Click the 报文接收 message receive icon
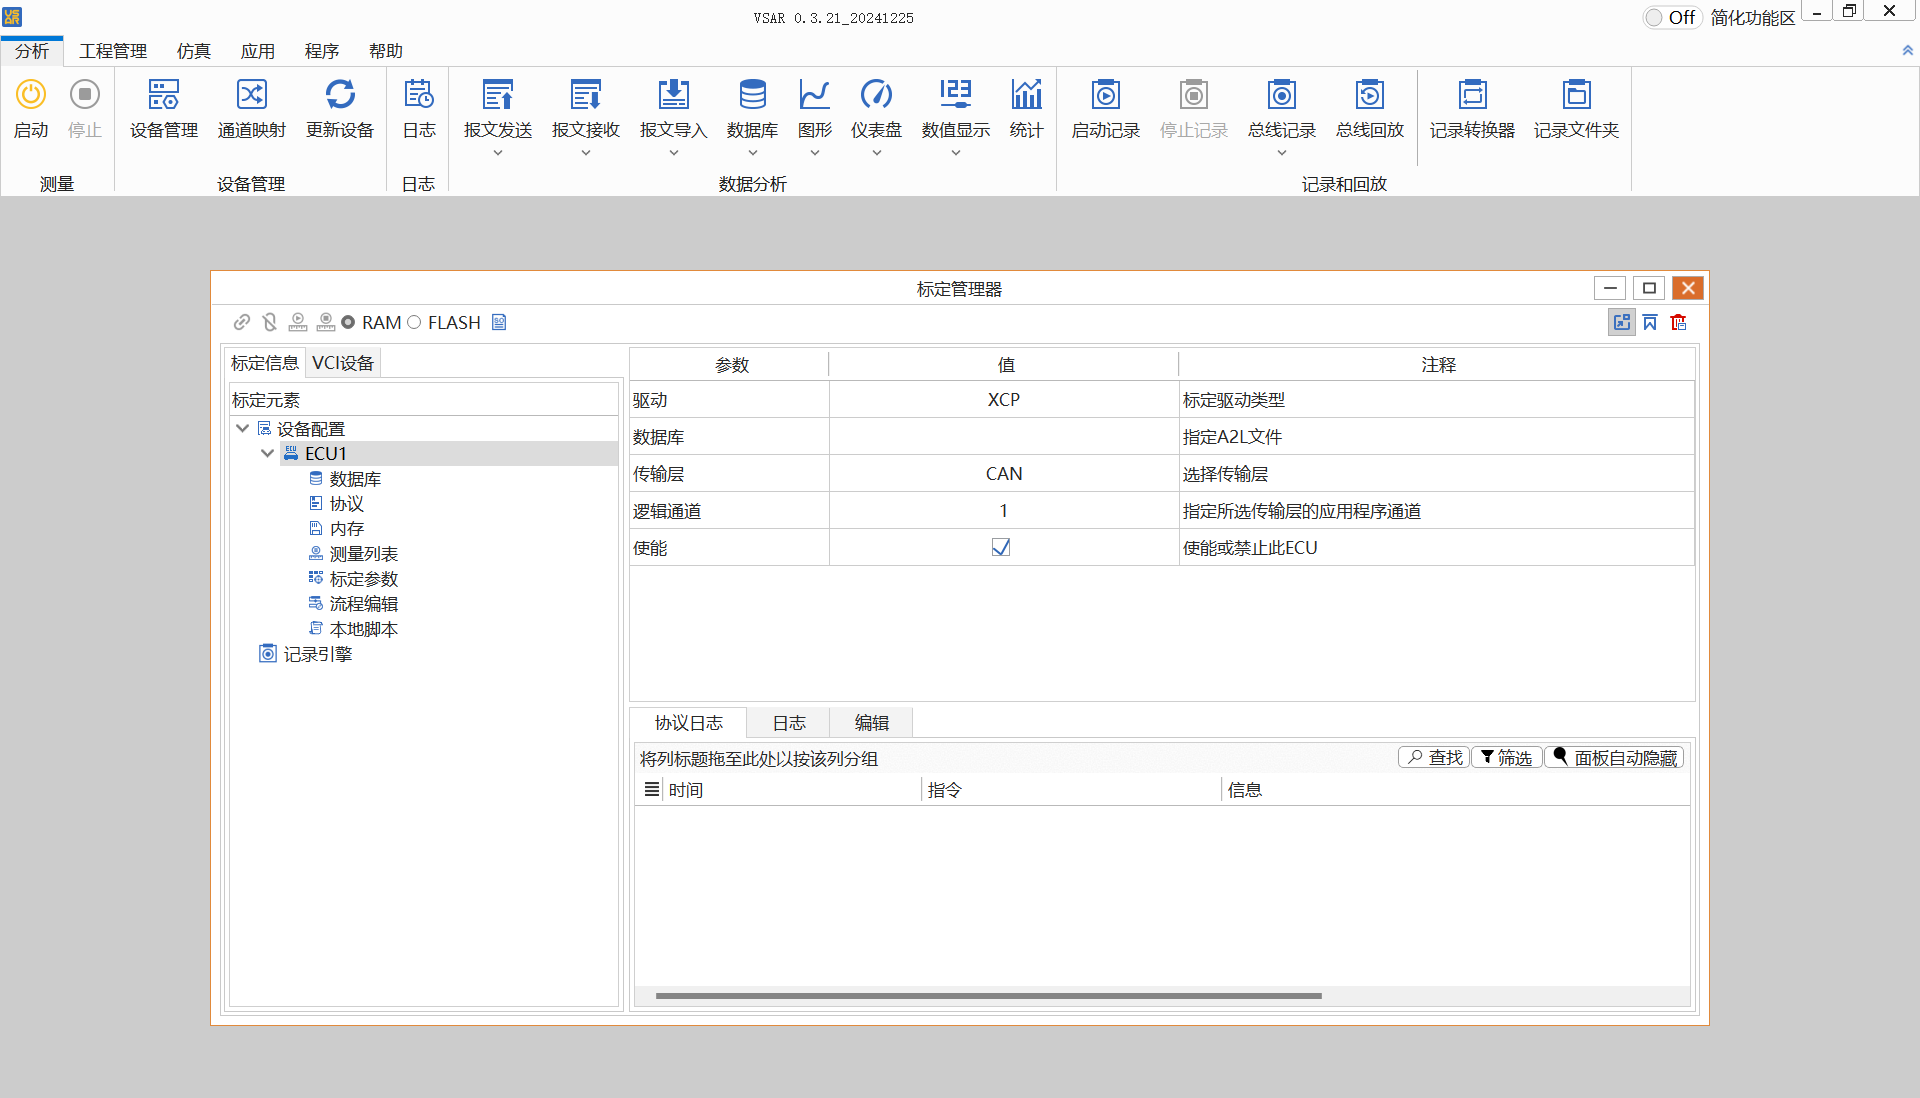Screen dimensions: 1920x1098 (586, 95)
